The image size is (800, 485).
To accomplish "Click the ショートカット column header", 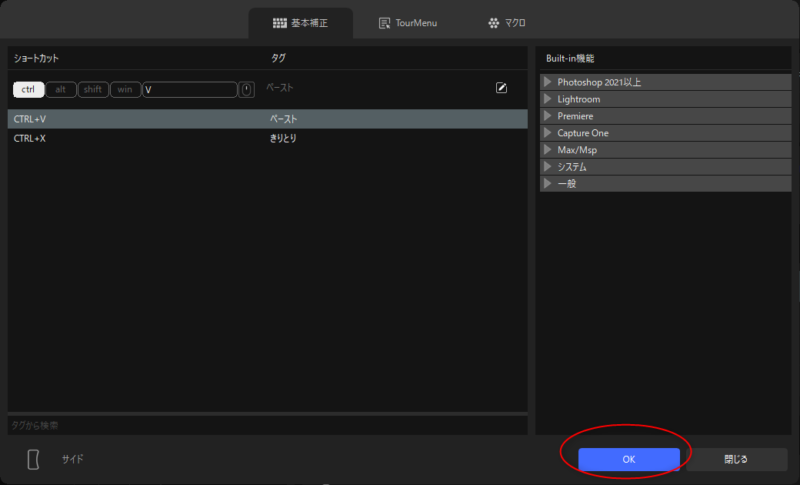I will pos(36,58).
